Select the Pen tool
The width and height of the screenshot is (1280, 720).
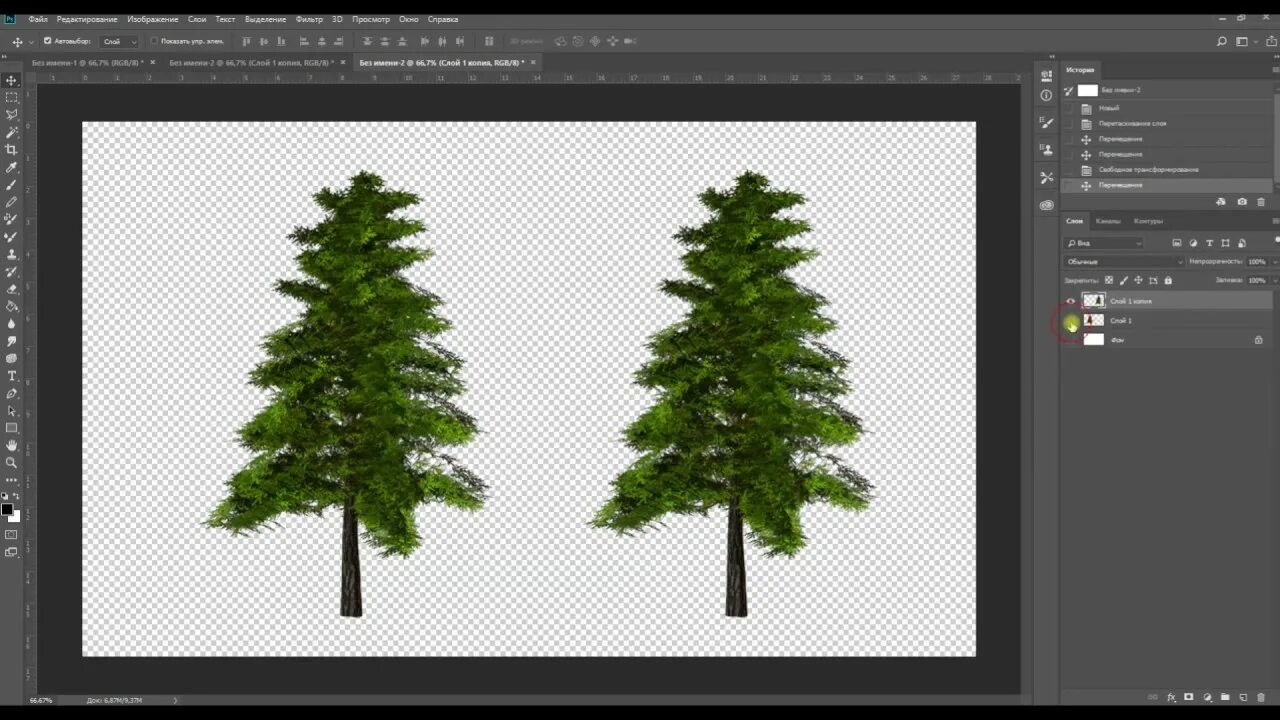point(12,393)
